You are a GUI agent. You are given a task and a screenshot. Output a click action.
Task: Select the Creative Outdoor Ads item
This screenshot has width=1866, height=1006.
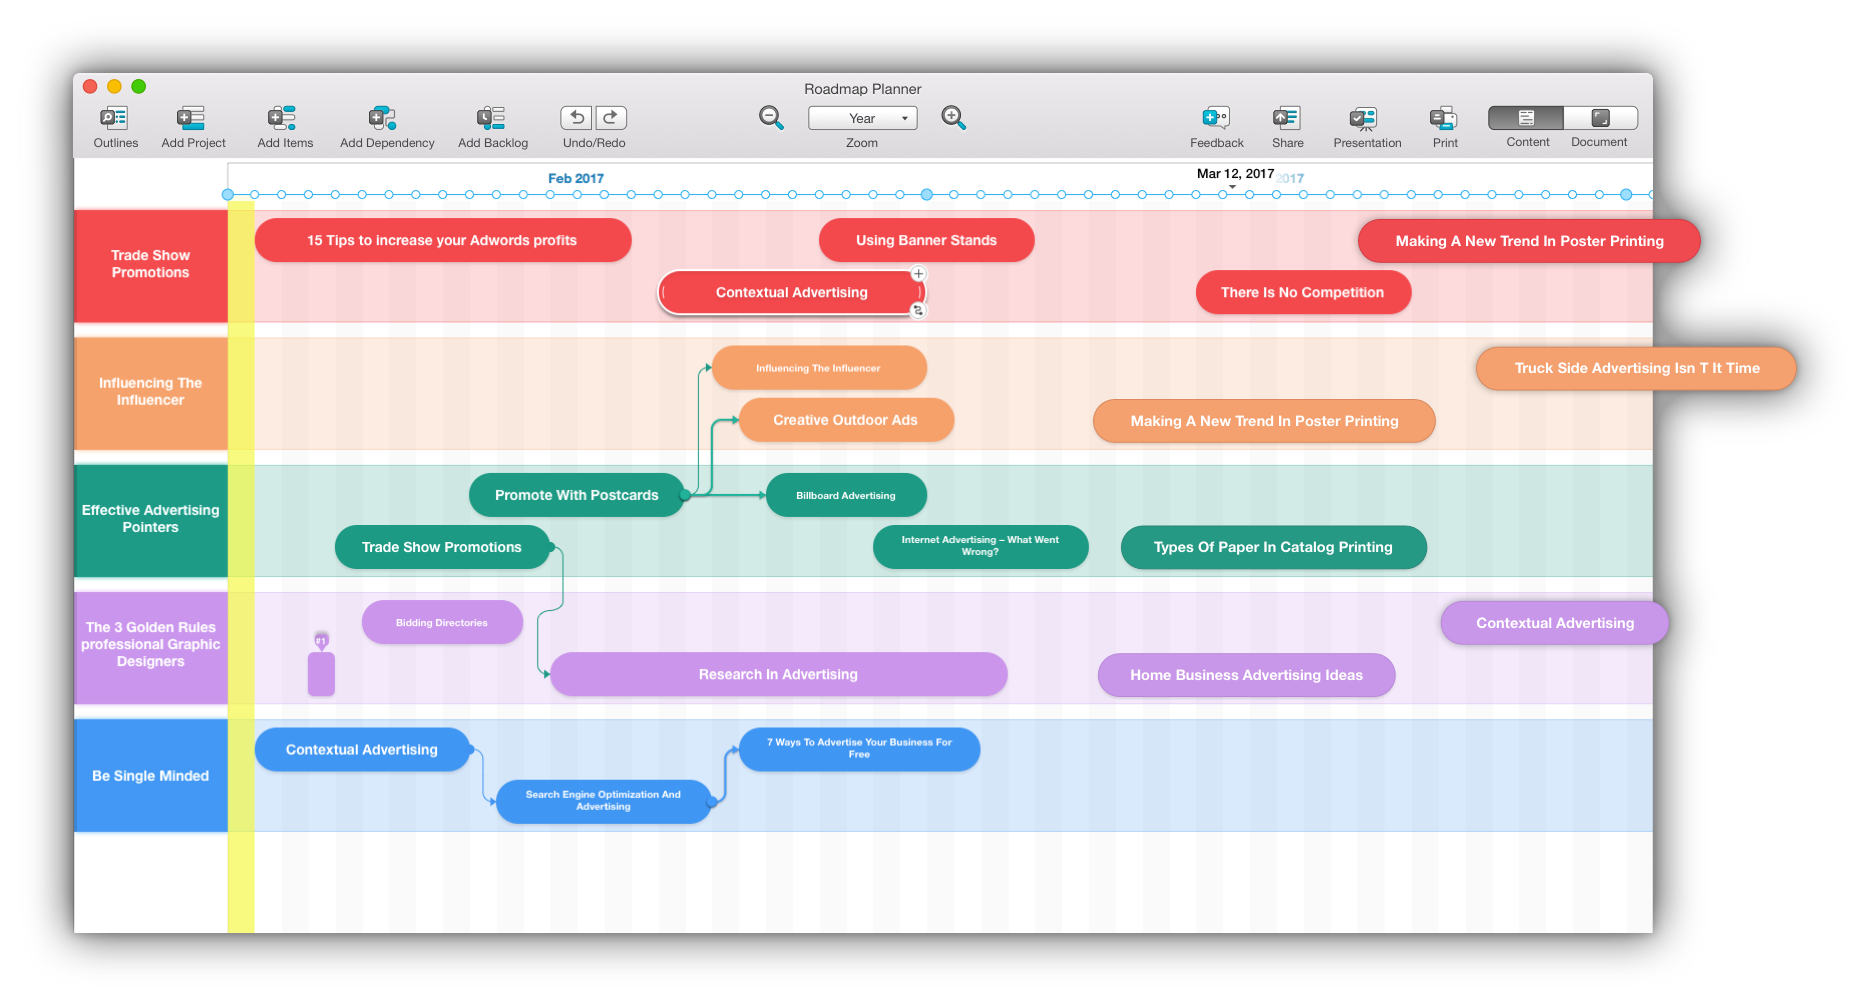[846, 420]
